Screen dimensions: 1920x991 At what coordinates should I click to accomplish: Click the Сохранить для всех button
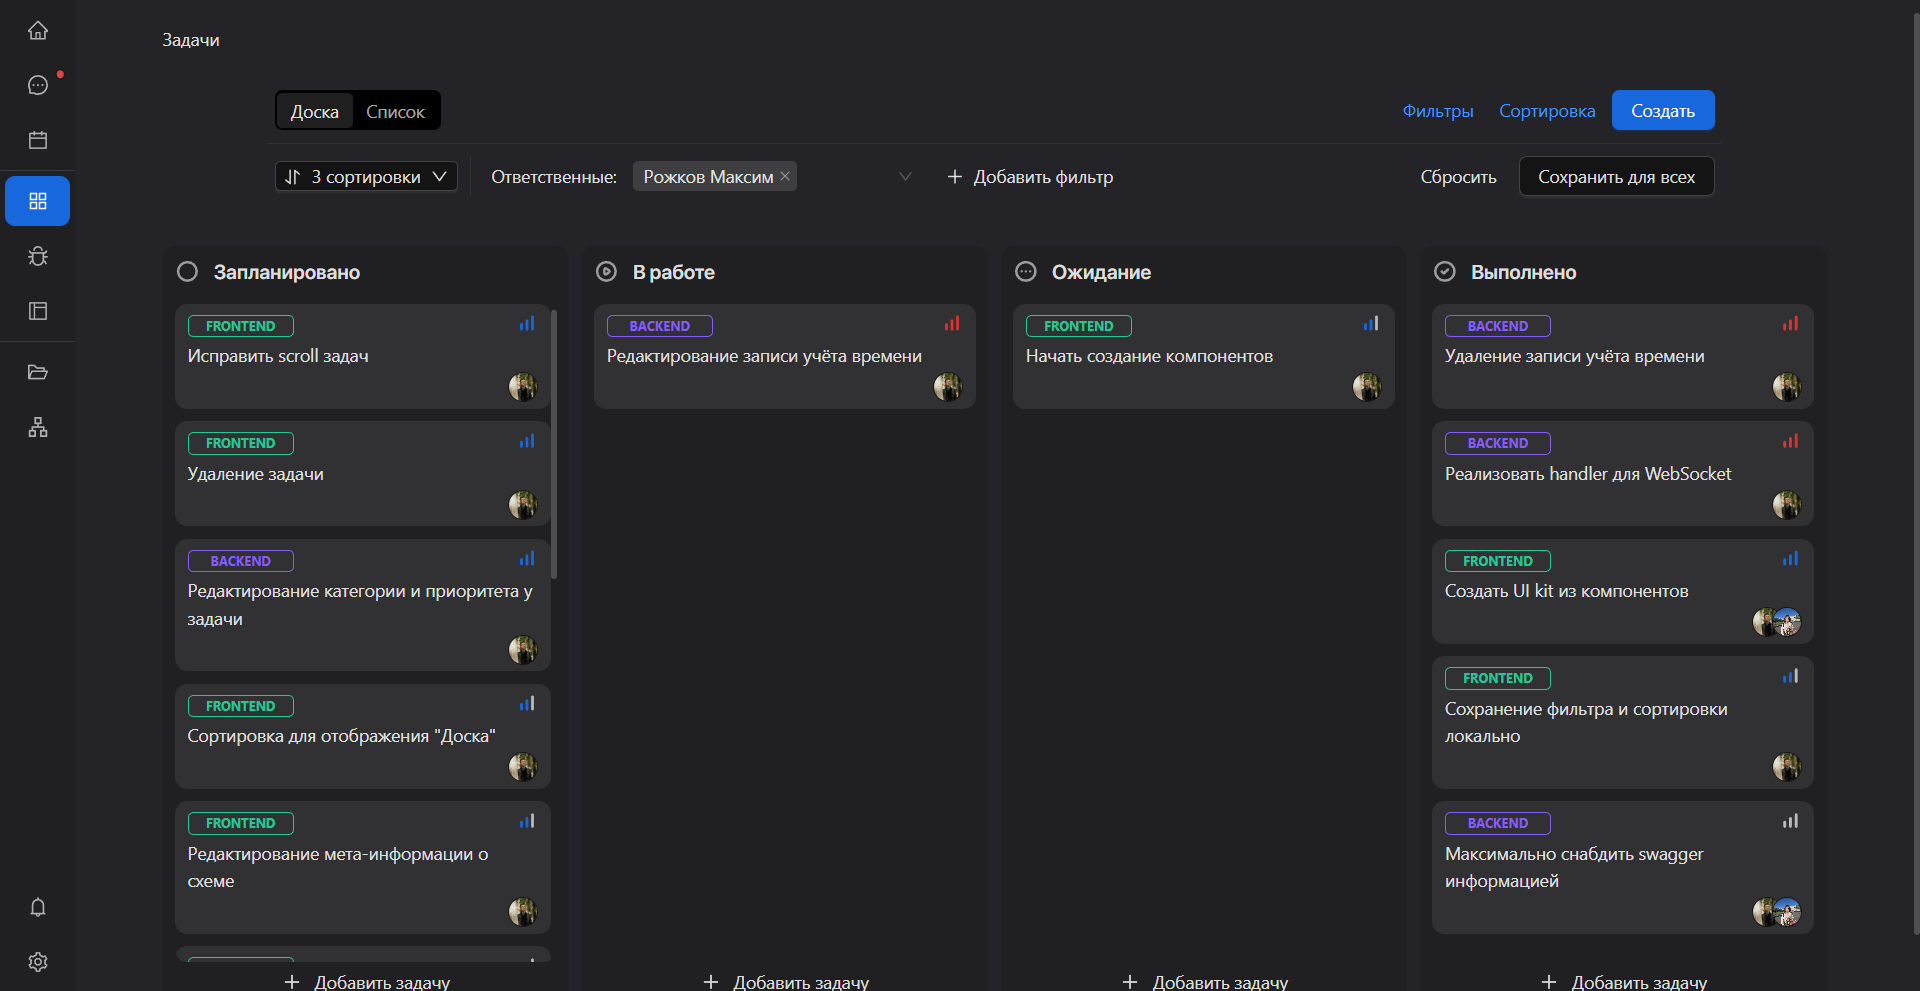(1616, 177)
